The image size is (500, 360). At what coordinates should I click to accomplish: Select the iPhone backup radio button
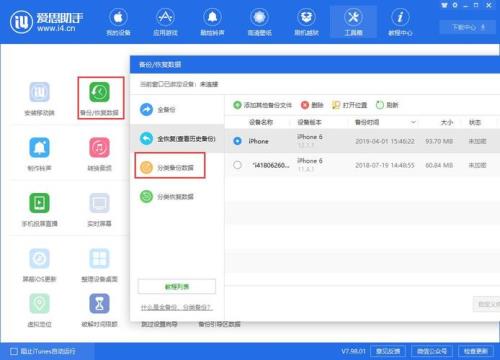pyautogui.click(x=237, y=141)
